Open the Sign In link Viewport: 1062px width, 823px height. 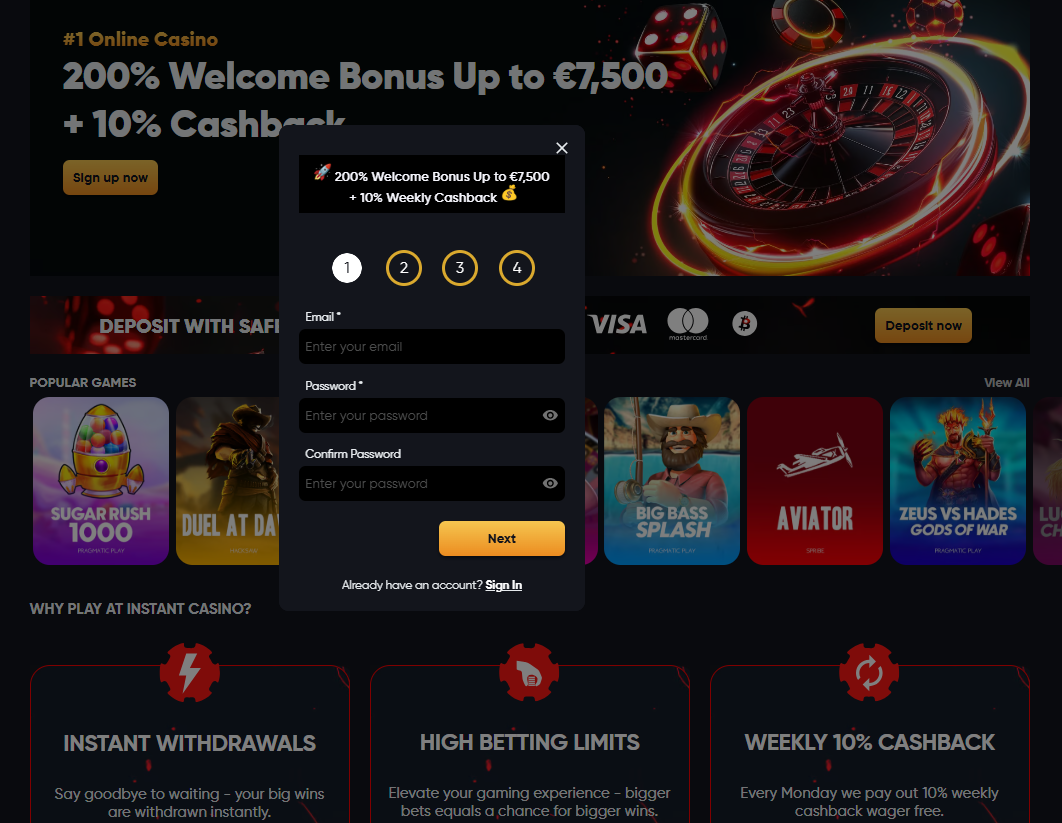pos(503,585)
